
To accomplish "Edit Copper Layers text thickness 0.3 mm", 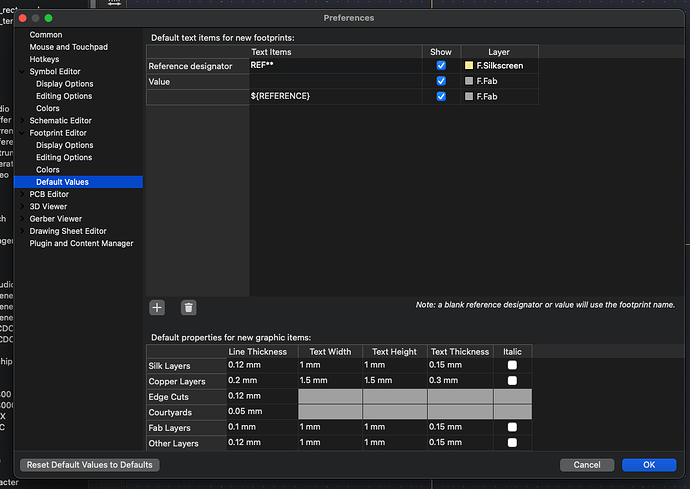I will click(x=460, y=380).
